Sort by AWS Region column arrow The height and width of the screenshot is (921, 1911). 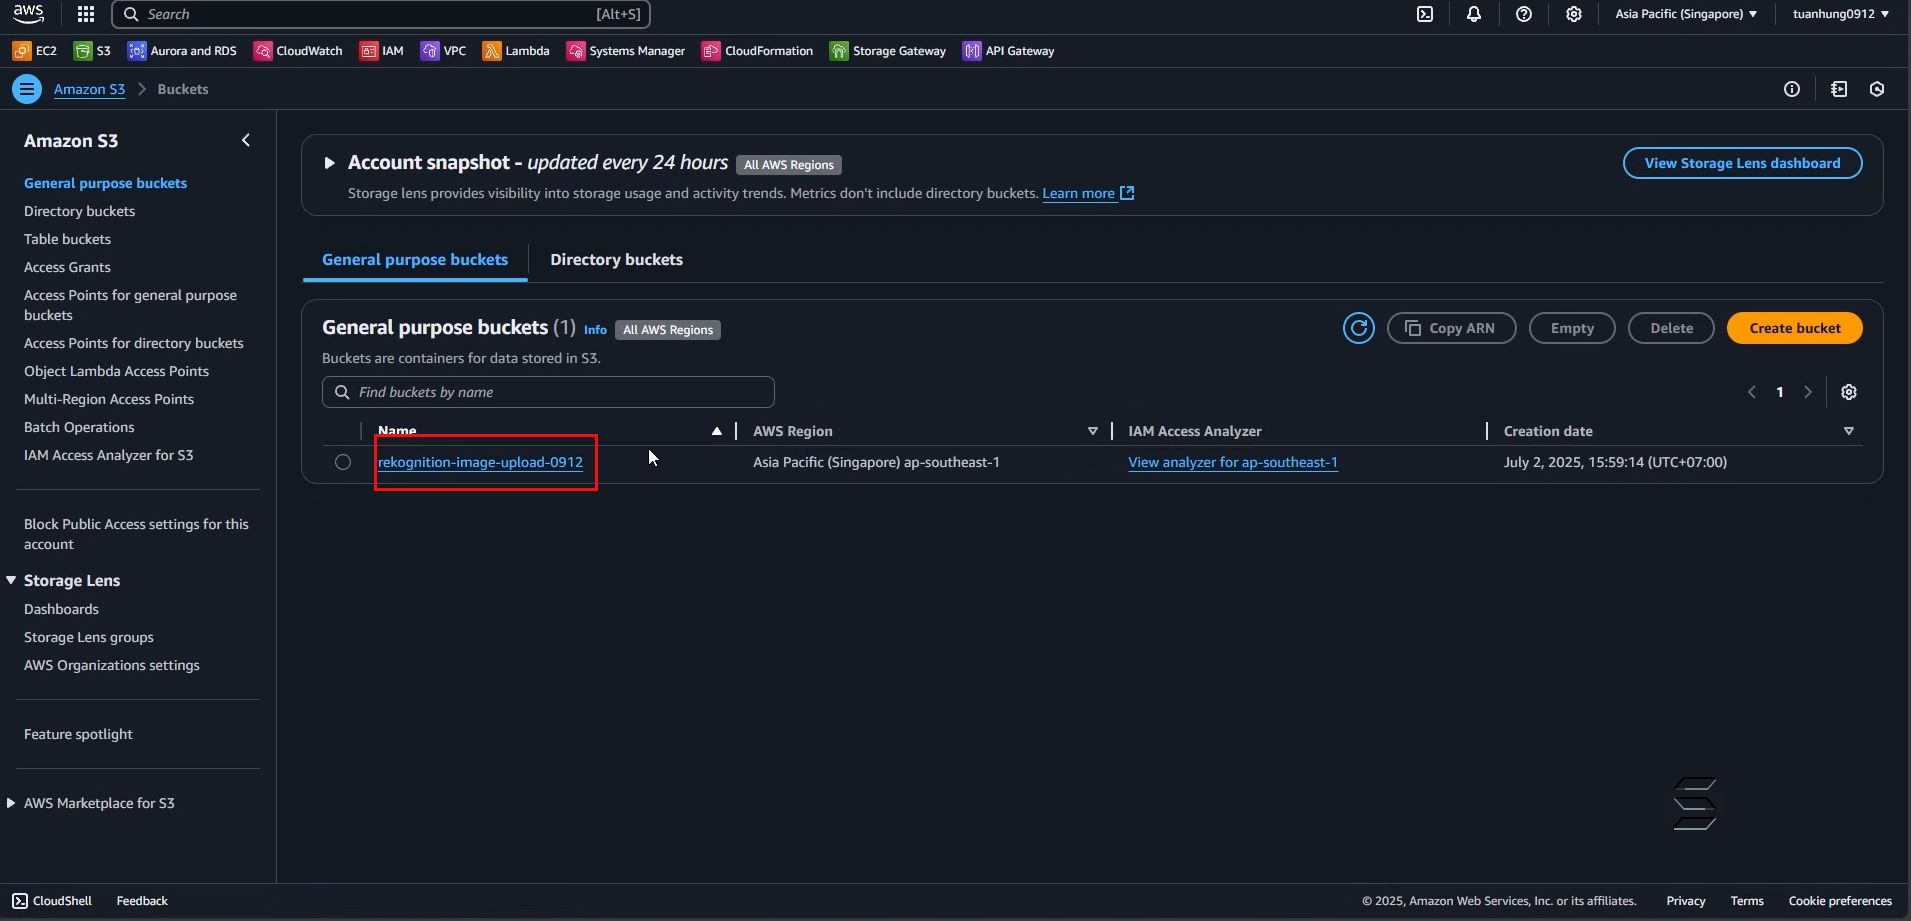click(1092, 431)
